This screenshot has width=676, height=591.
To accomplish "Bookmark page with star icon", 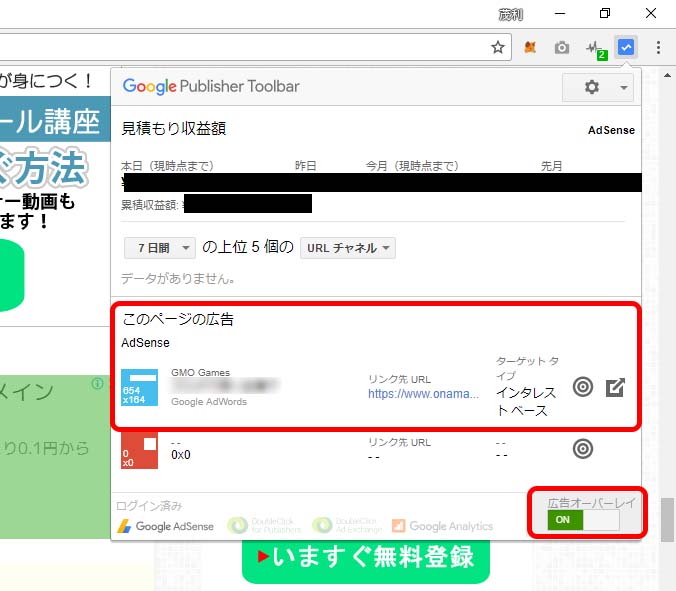I will pyautogui.click(x=498, y=47).
